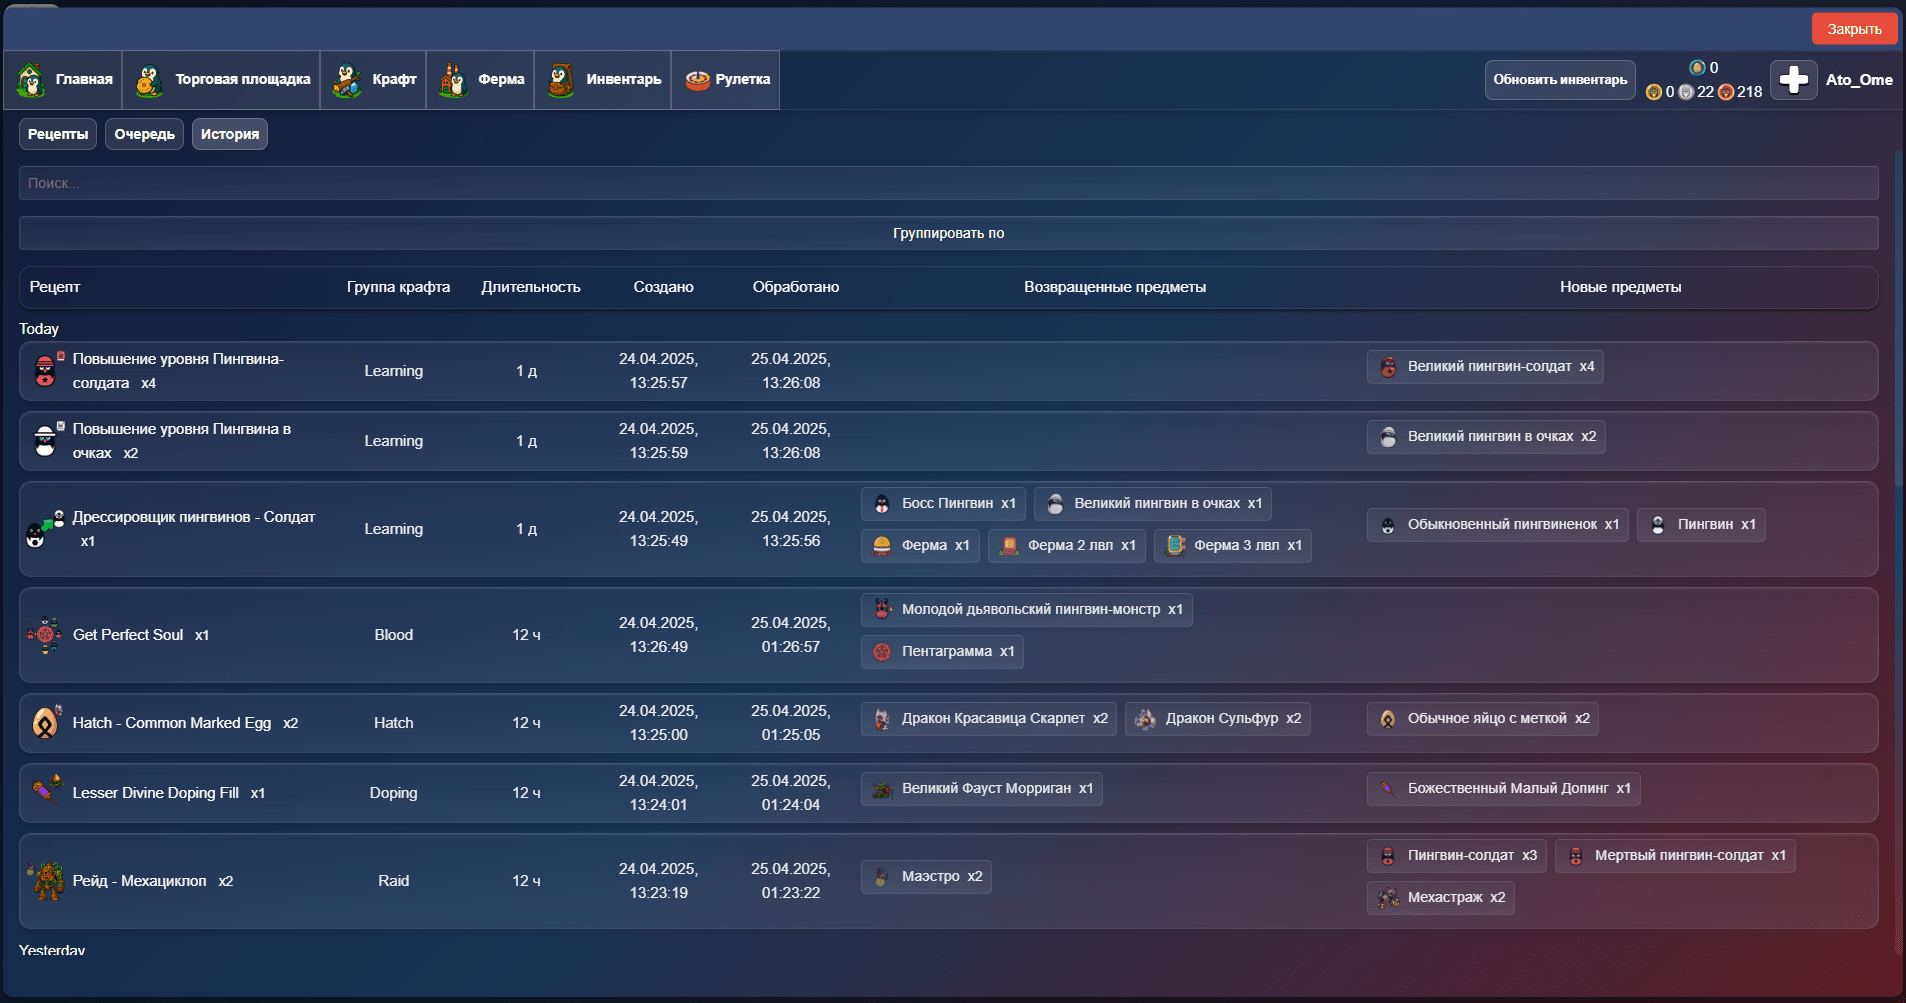Image resolution: width=1906 pixels, height=1003 pixels.
Task: Click the Lesser Divine Doping Fill icon
Action: tap(46, 792)
